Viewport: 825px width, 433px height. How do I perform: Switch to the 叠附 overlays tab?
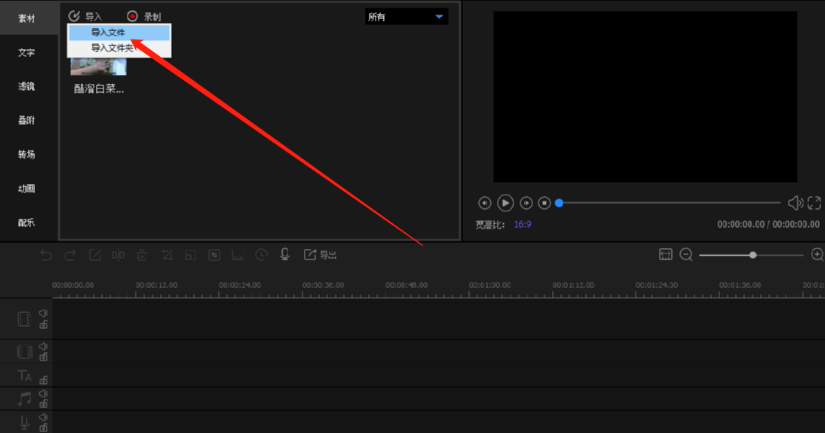(26, 120)
